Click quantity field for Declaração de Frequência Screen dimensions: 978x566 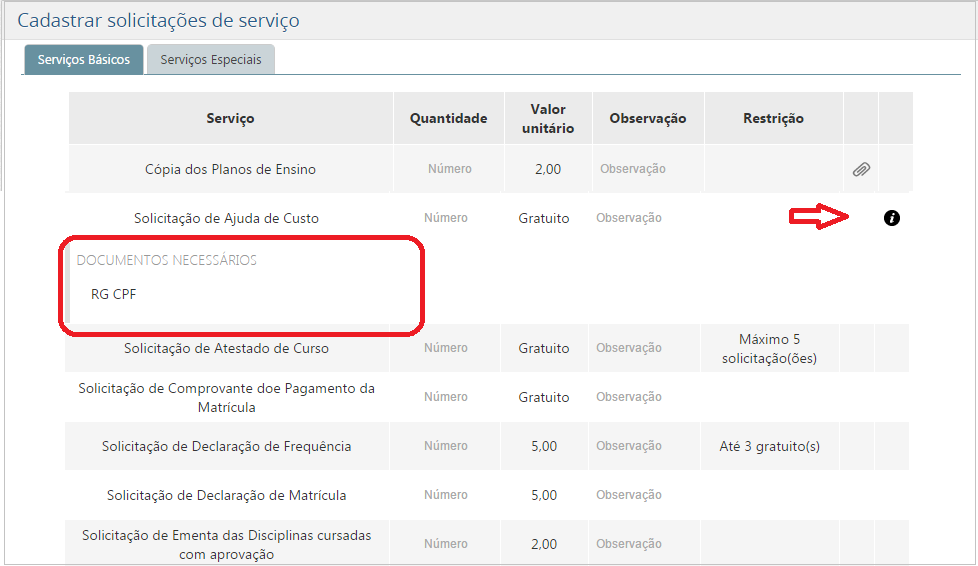pyautogui.click(x=445, y=446)
